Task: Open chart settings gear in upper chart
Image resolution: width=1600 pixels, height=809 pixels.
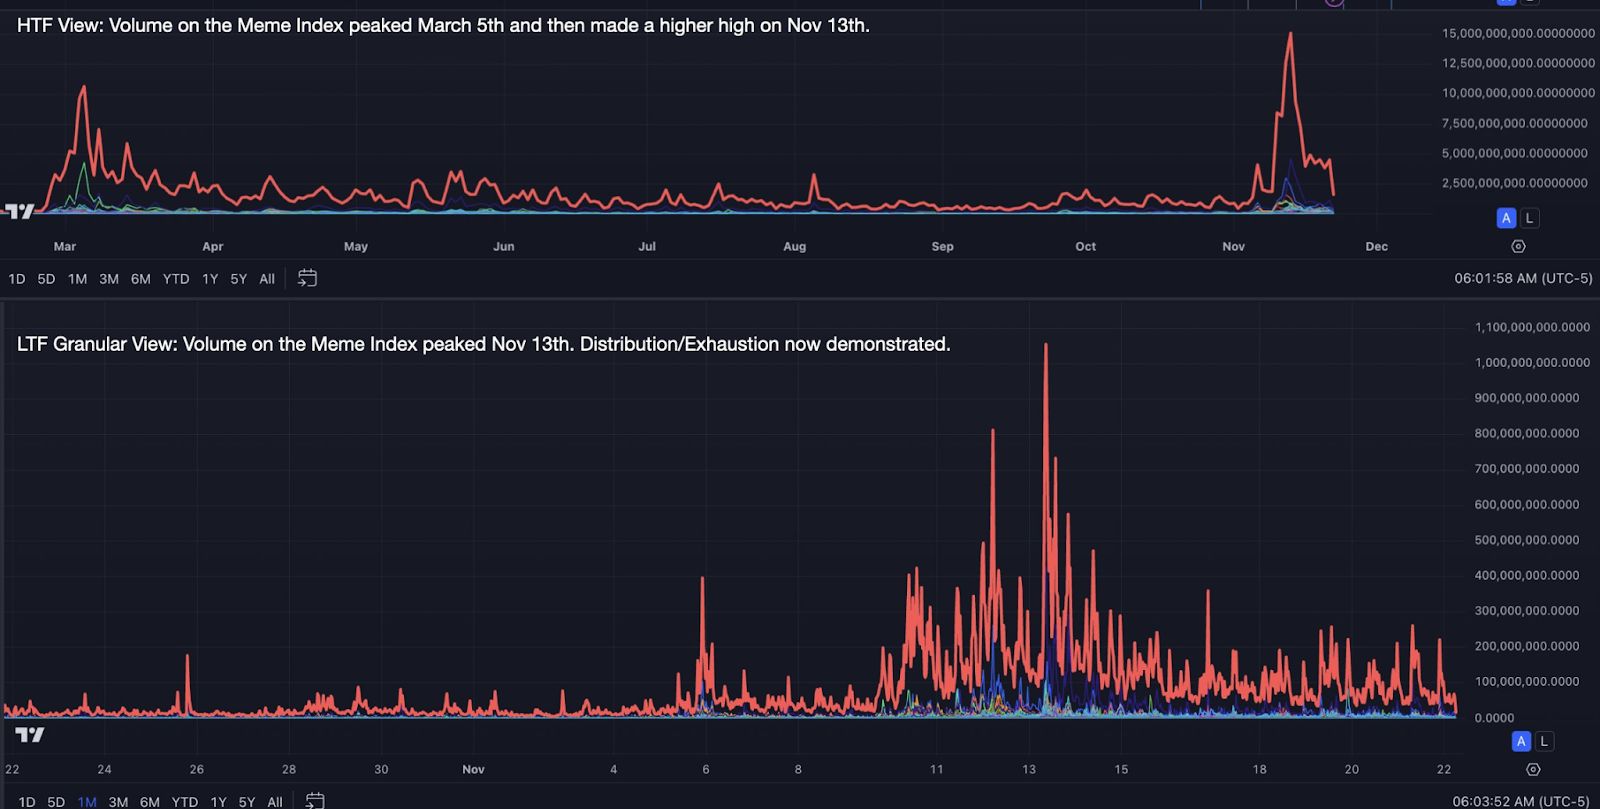Action: (1518, 246)
